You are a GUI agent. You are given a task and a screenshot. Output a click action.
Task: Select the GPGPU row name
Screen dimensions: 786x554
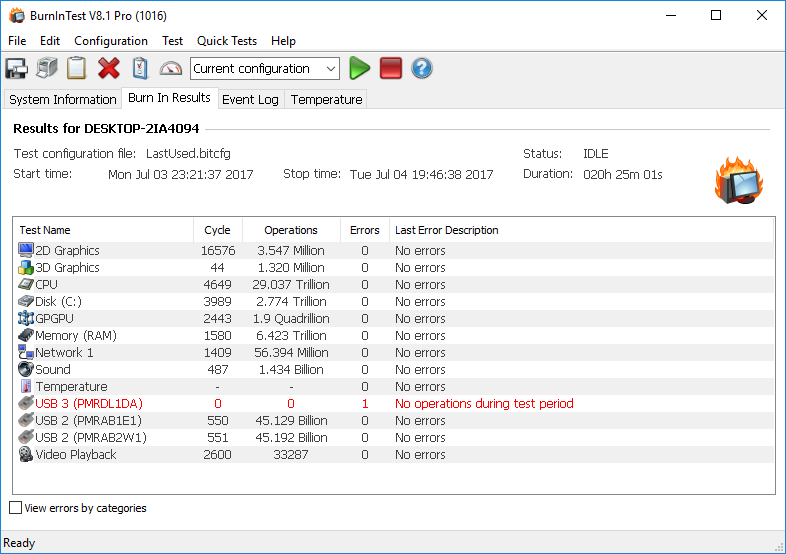tap(54, 318)
